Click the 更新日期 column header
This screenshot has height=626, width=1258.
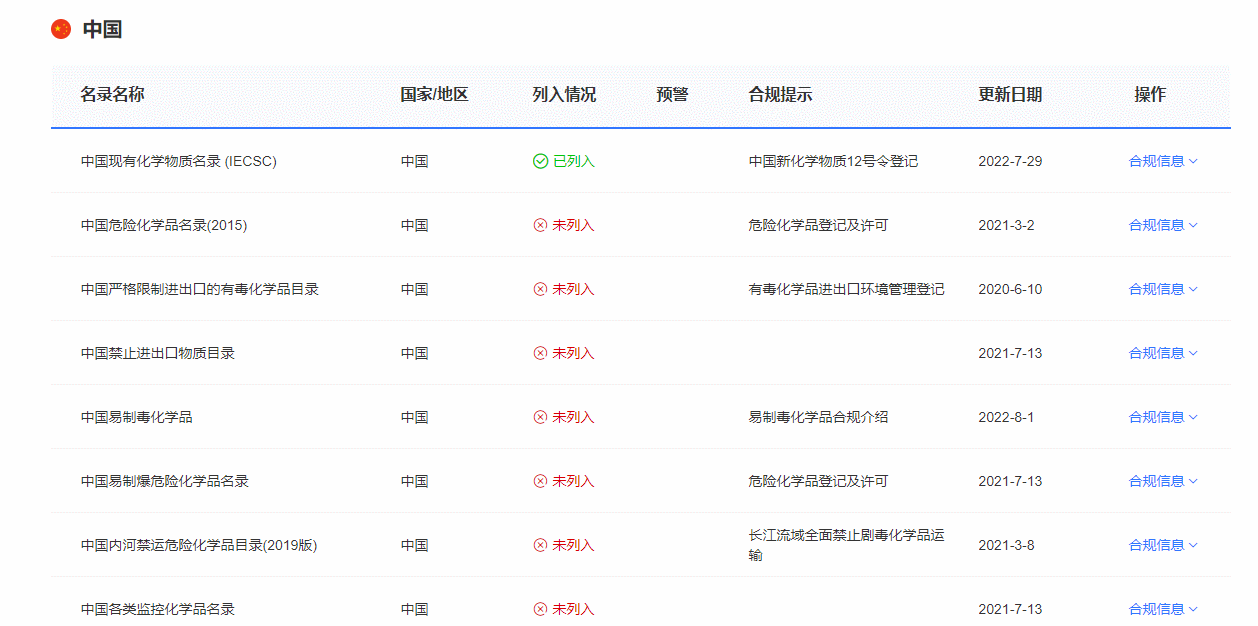pyautogui.click(x=1010, y=95)
